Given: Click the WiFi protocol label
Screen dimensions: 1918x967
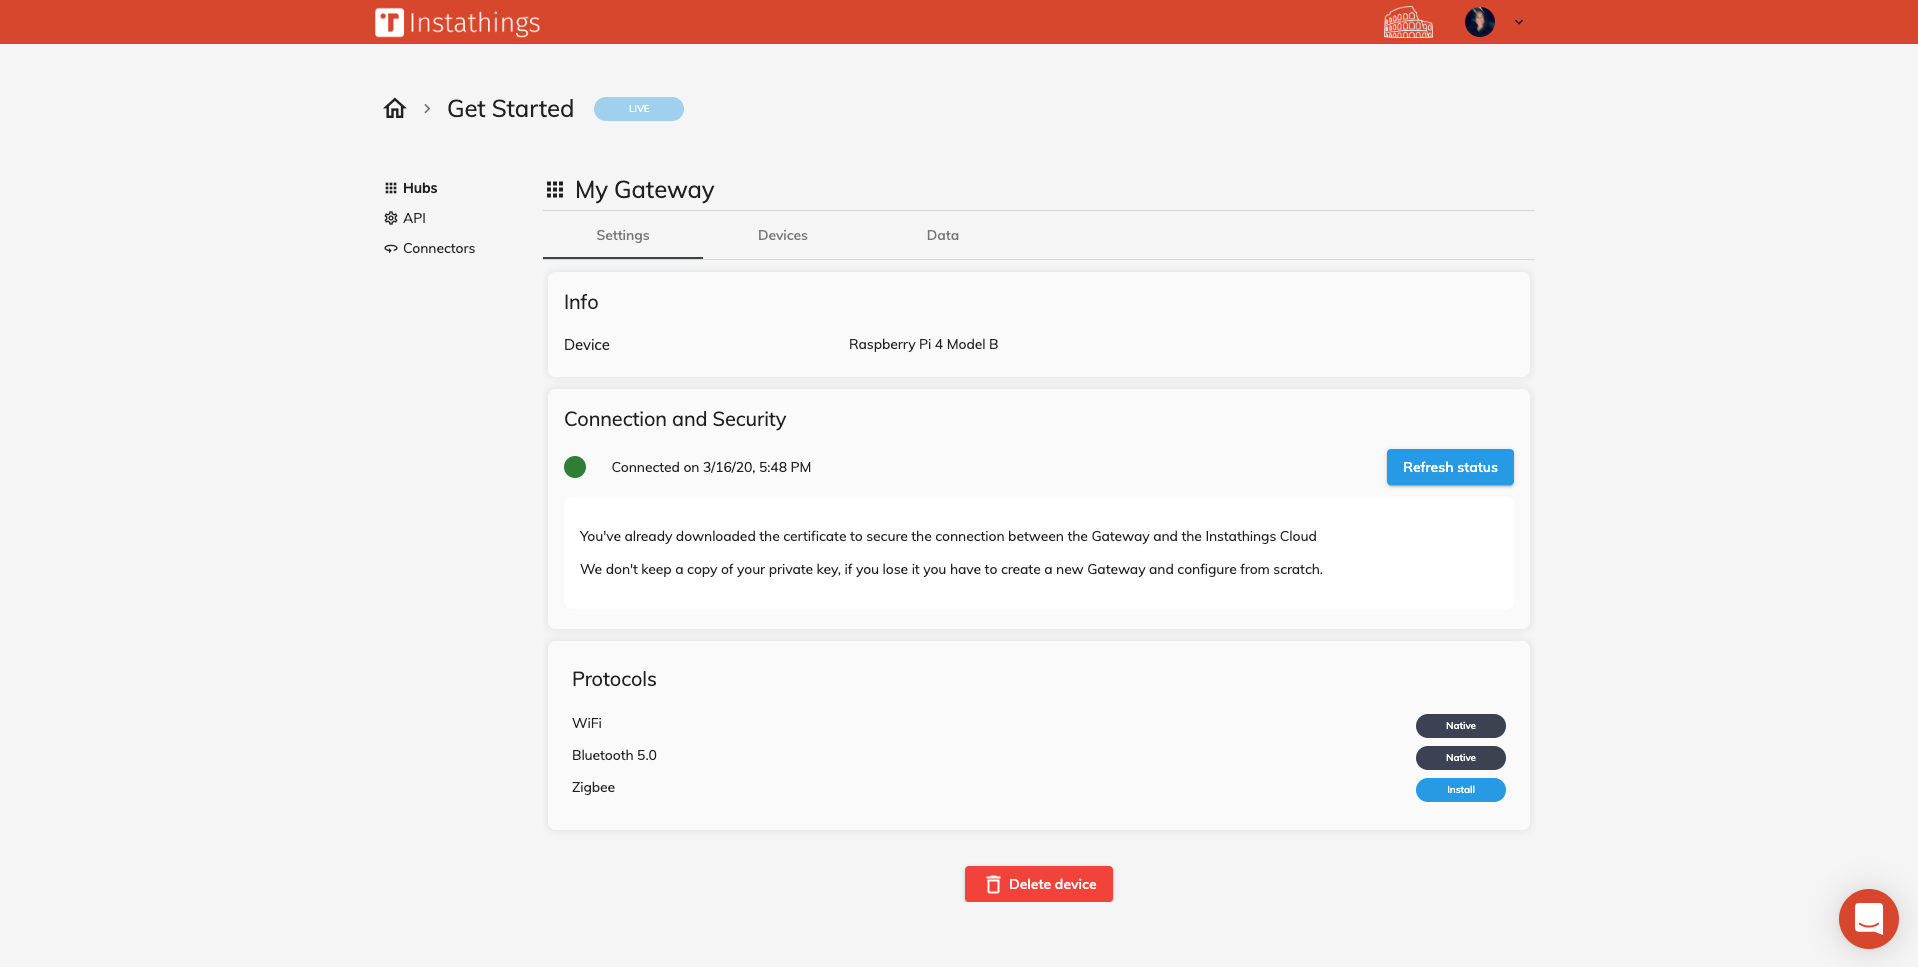Looking at the screenshot, I should coord(587,723).
